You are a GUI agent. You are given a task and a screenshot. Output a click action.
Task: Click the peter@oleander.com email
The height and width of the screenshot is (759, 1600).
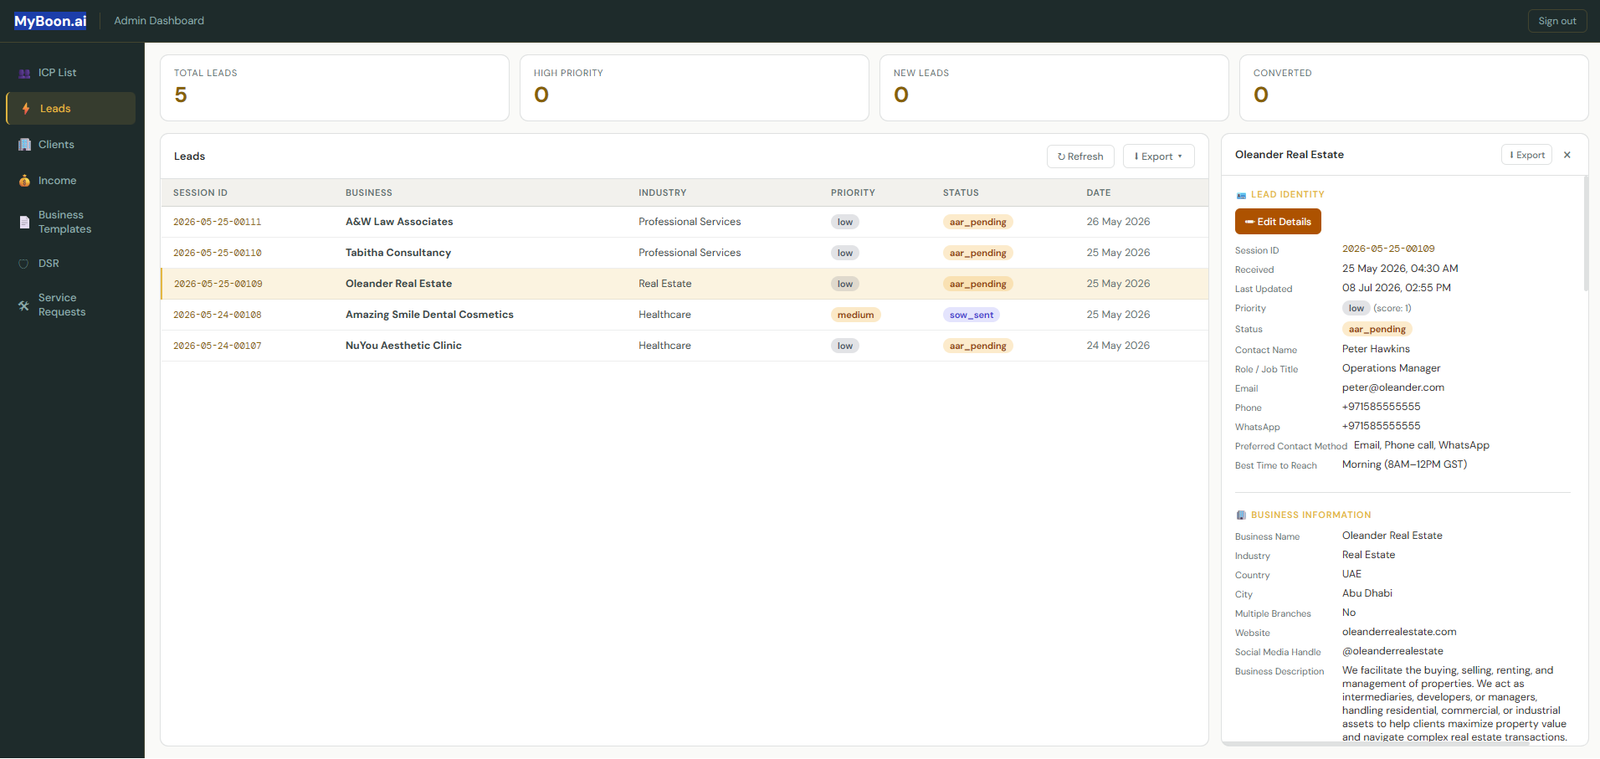click(1393, 388)
